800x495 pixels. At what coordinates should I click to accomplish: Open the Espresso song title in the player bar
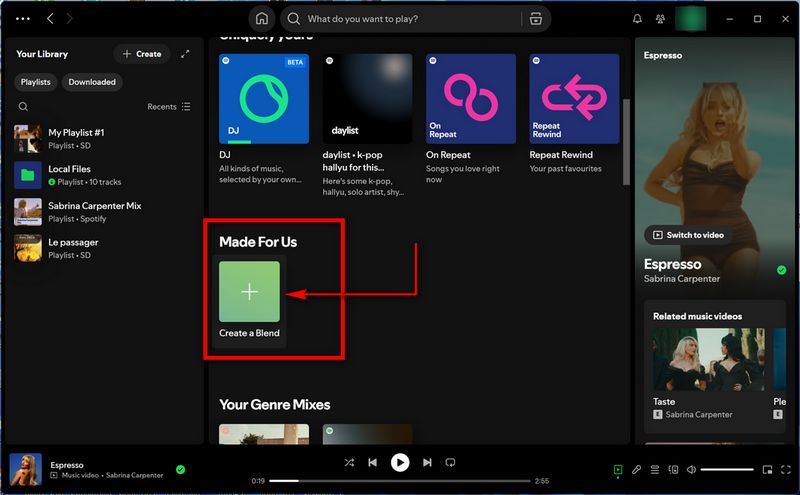click(x=67, y=465)
